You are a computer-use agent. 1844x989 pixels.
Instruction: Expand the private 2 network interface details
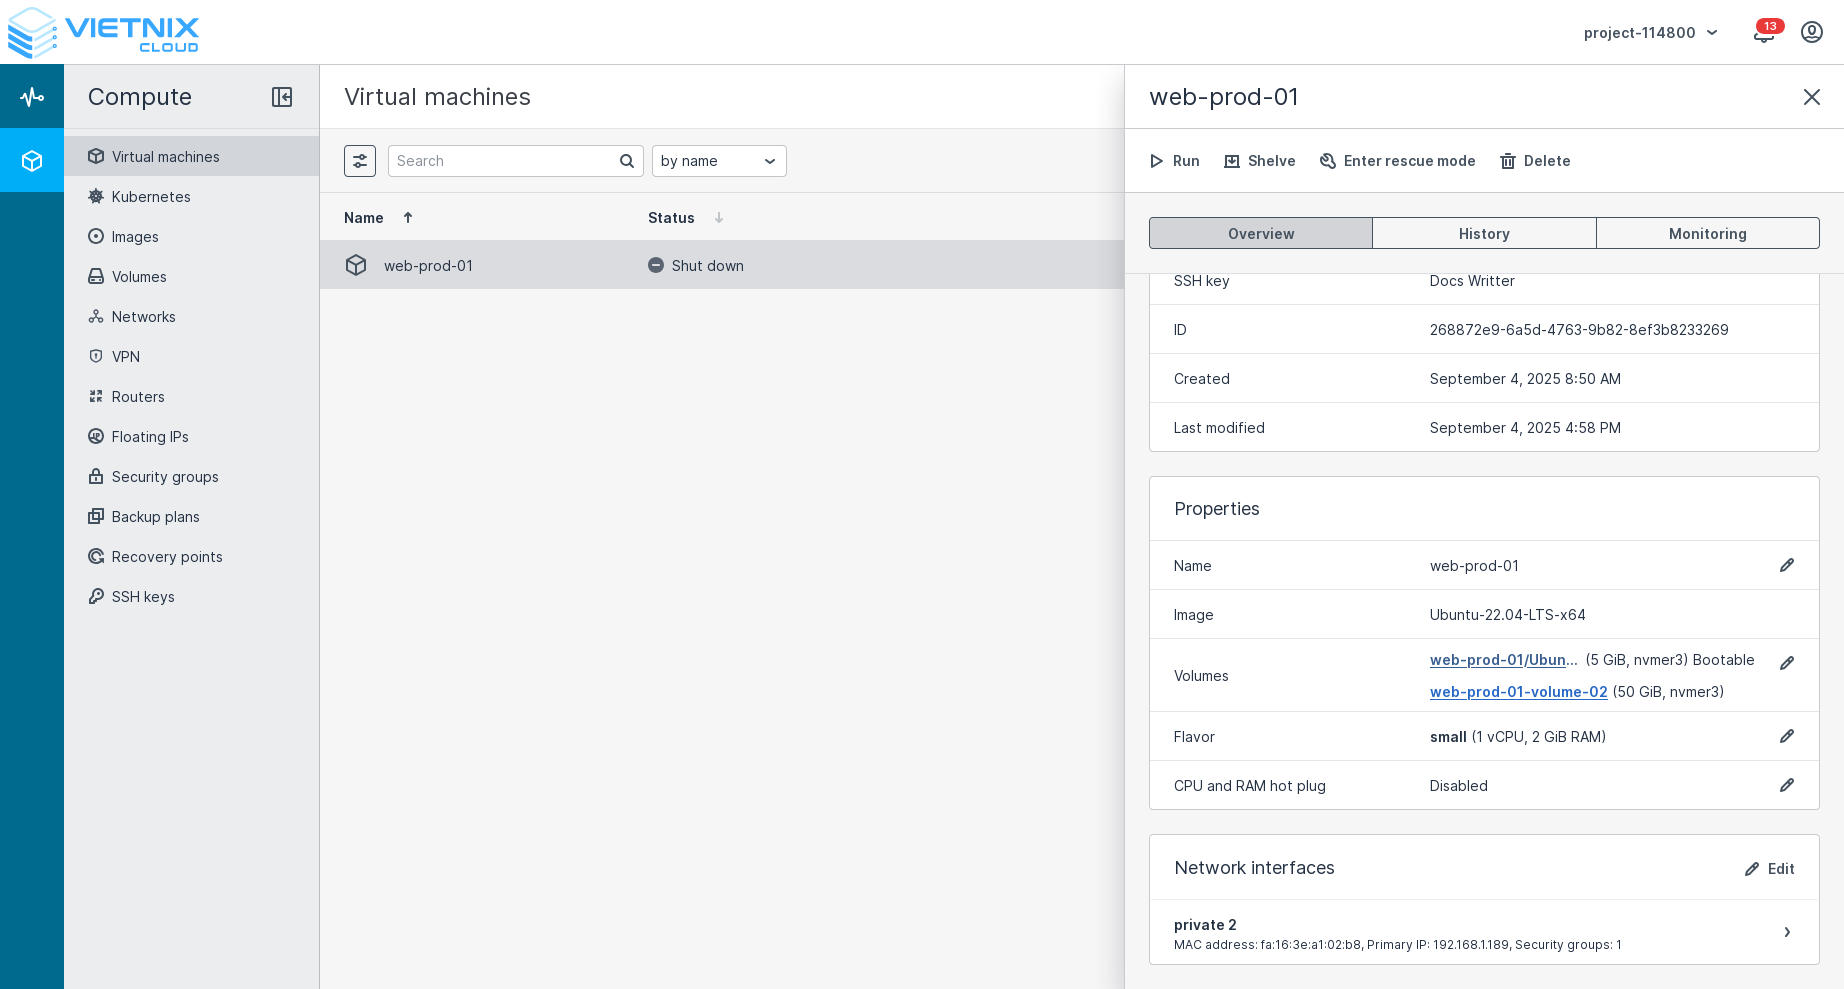[x=1787, y=932]
